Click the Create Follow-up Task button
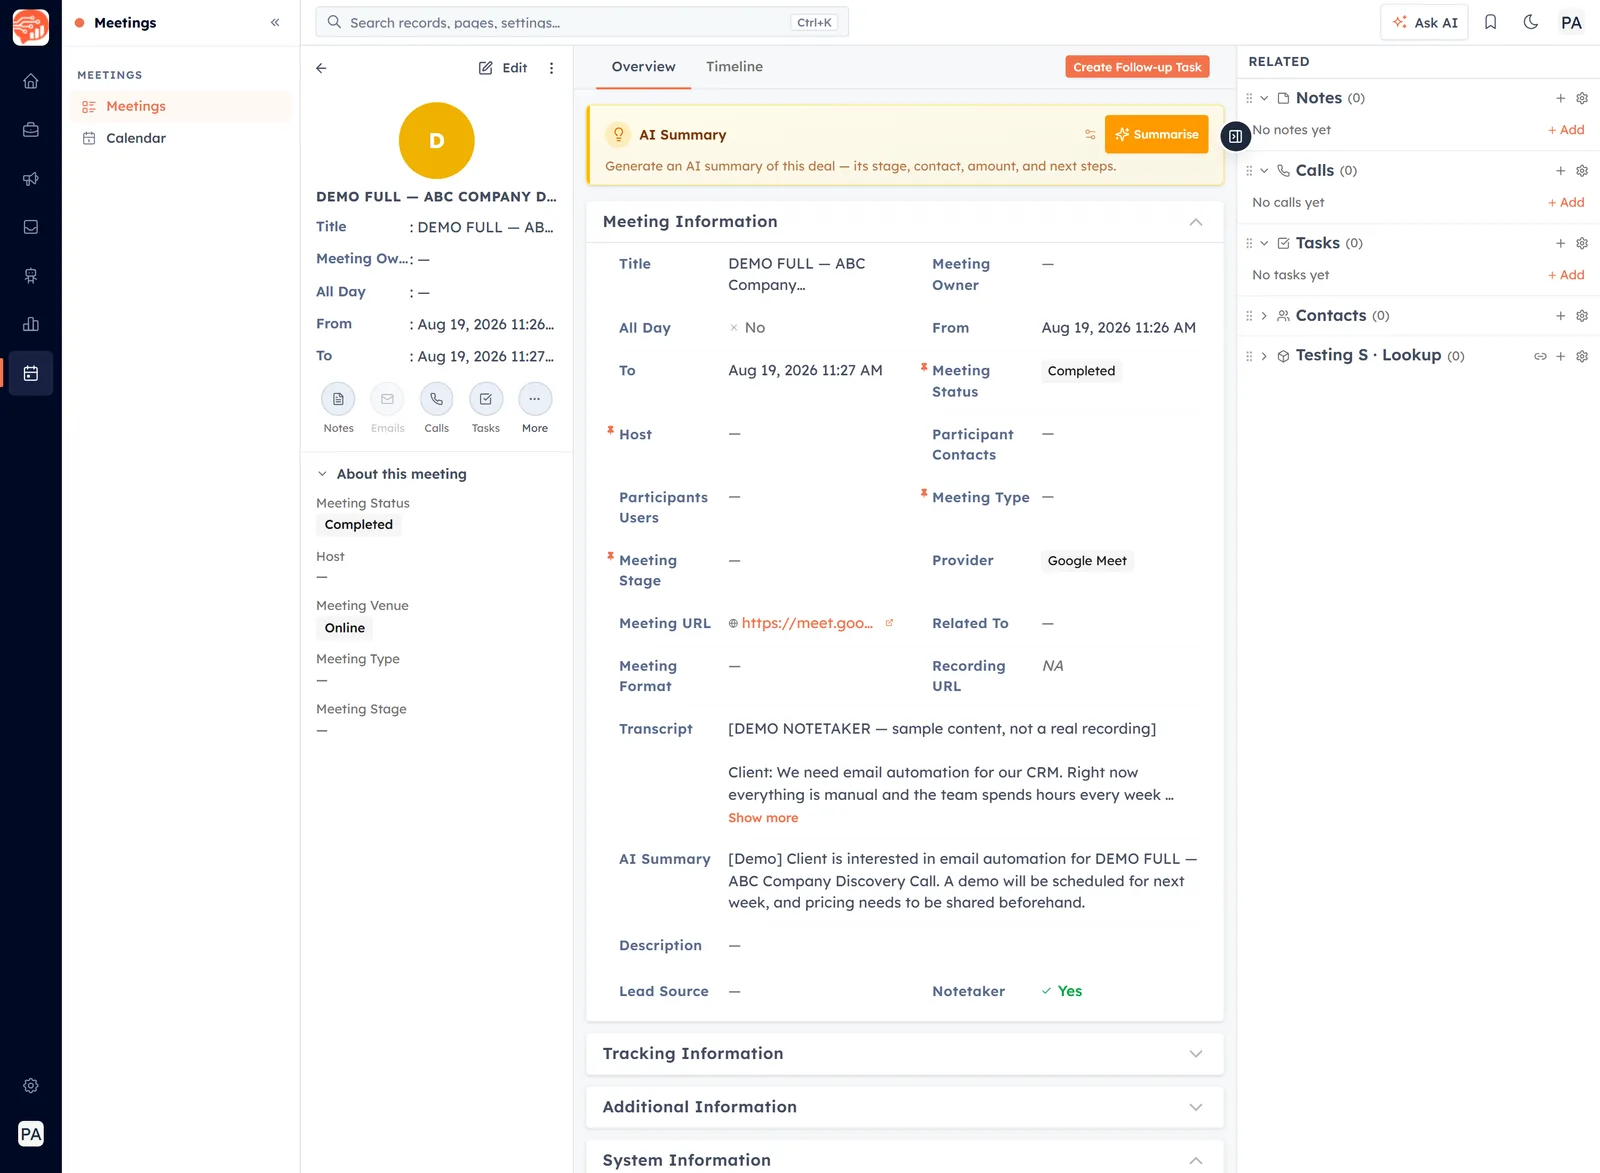1600x1173 pixels. pos(1137,67)
